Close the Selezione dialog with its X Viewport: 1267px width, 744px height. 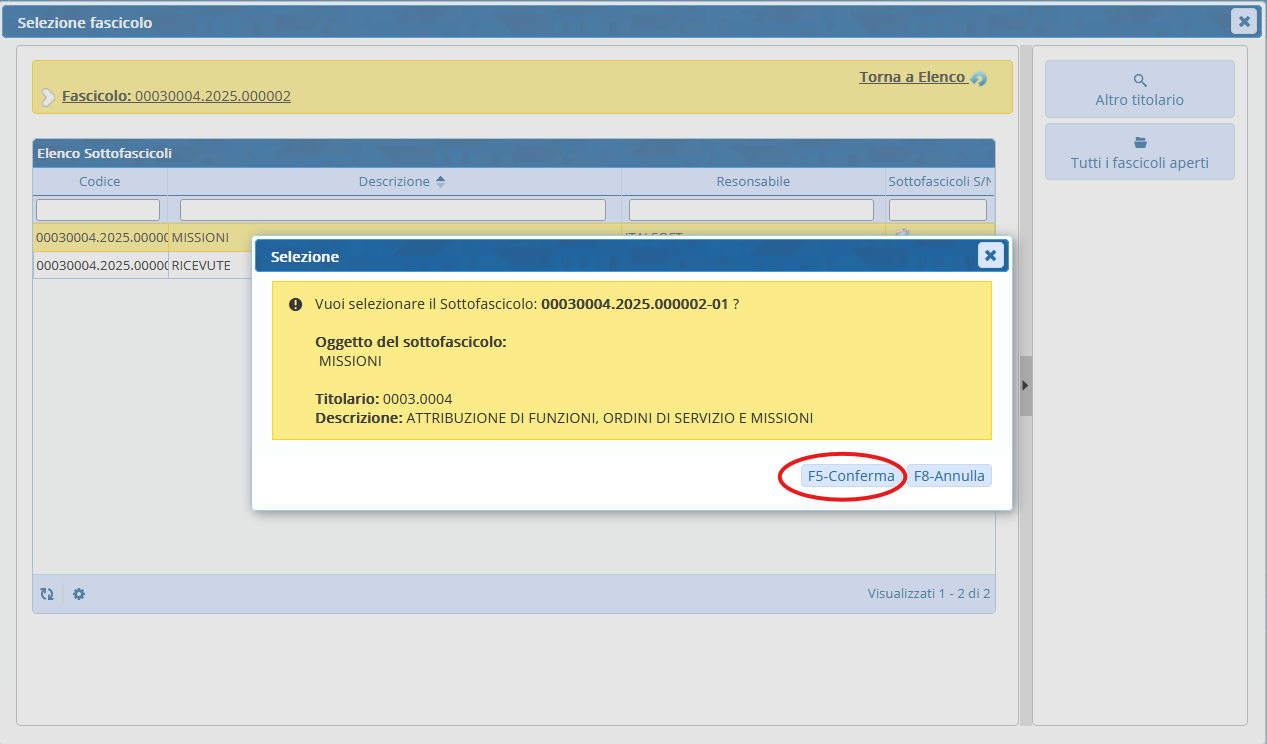[989, 256]
